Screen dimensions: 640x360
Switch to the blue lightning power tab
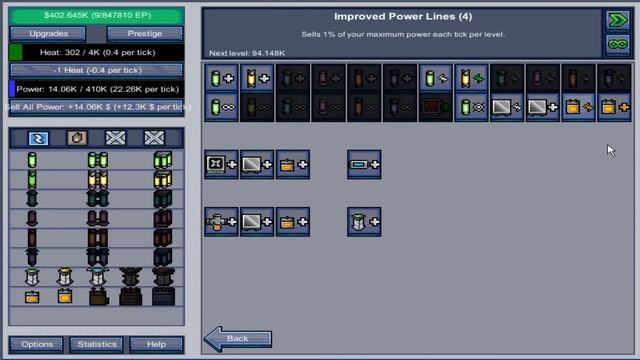click(38, 138)
